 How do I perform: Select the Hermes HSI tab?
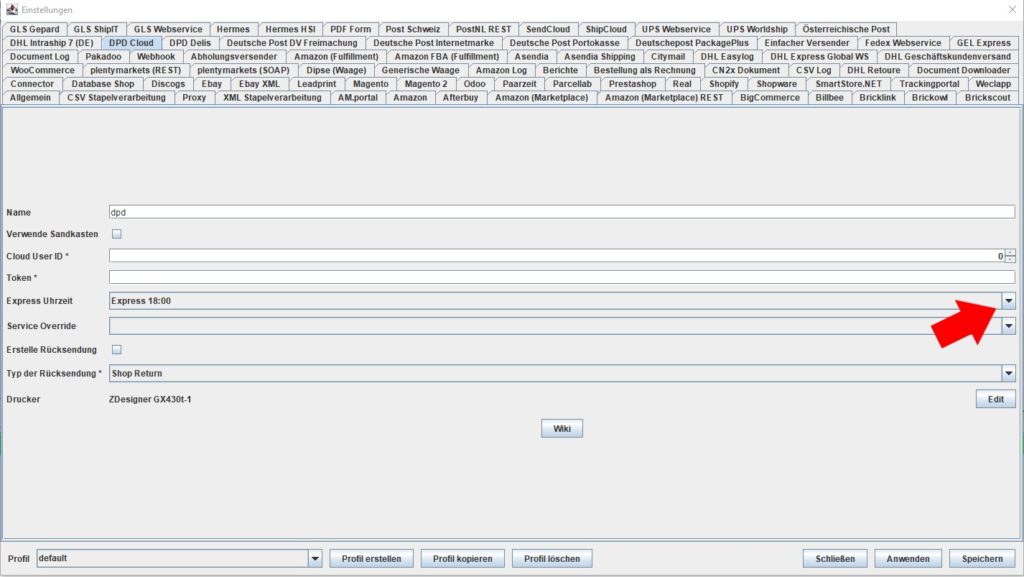[290, 29]
